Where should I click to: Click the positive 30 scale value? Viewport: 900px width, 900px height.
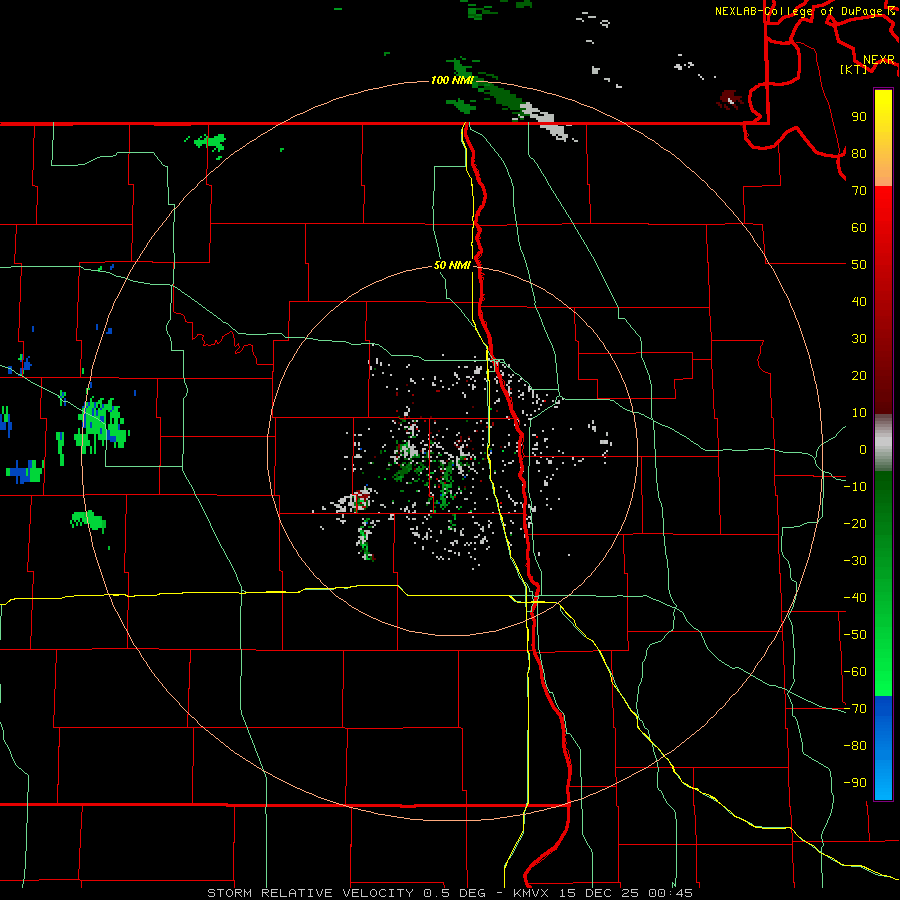click(859, 339)
